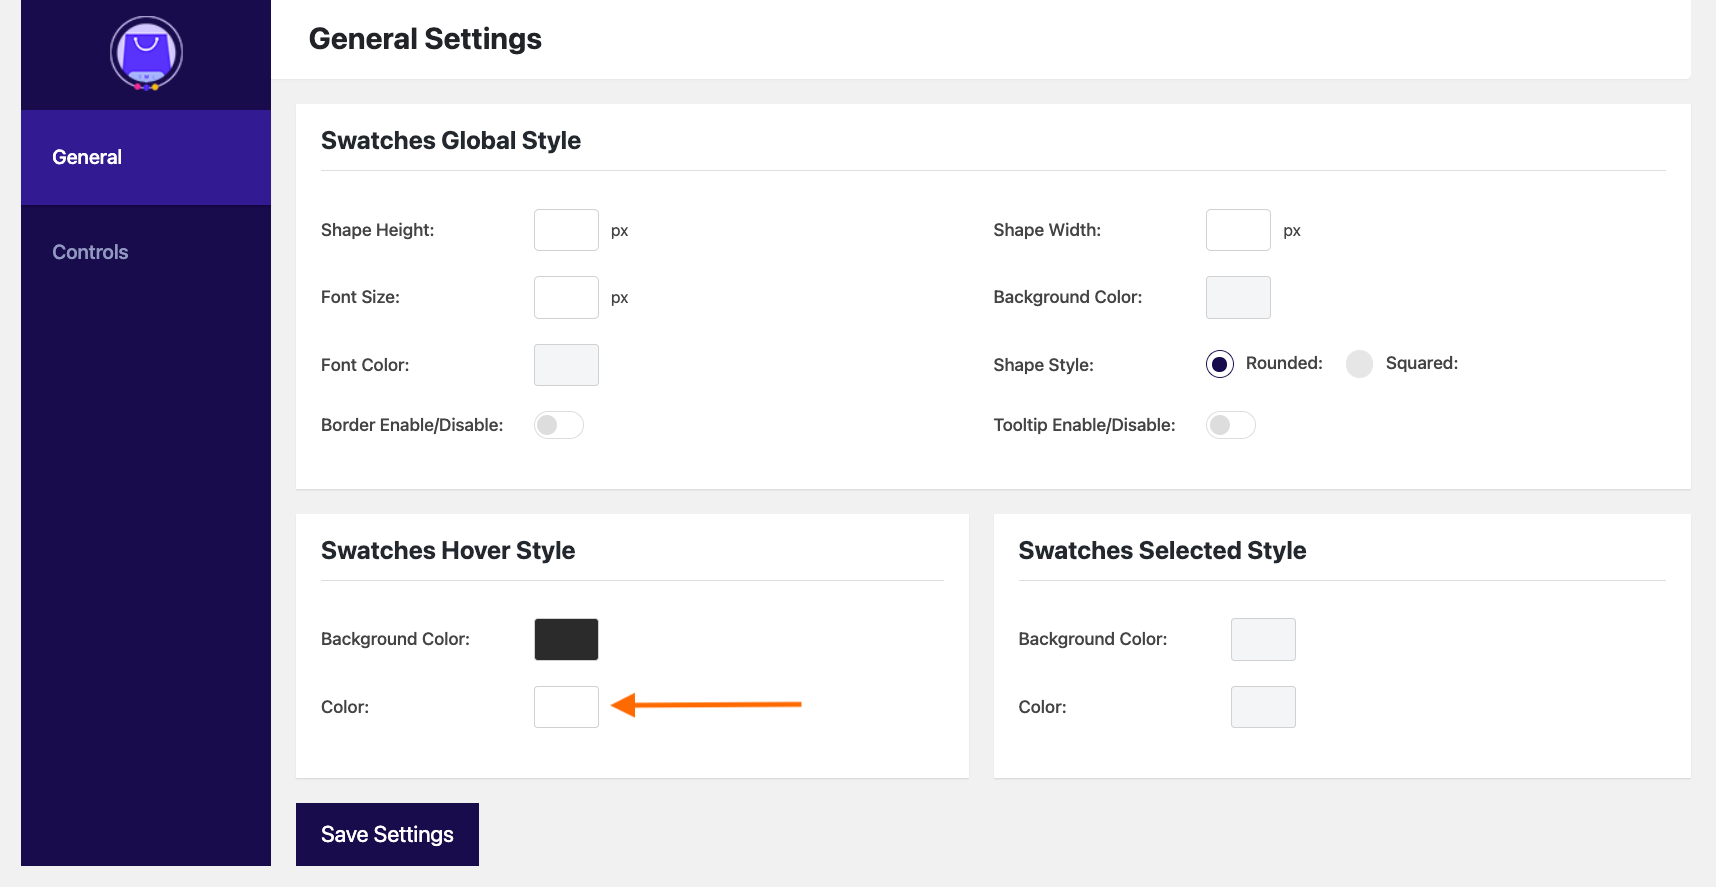This screenshot has width=1716, height=887.
Task: Click the Rounded: label text
Action: pyautogui.click(x=1284, y=363)
